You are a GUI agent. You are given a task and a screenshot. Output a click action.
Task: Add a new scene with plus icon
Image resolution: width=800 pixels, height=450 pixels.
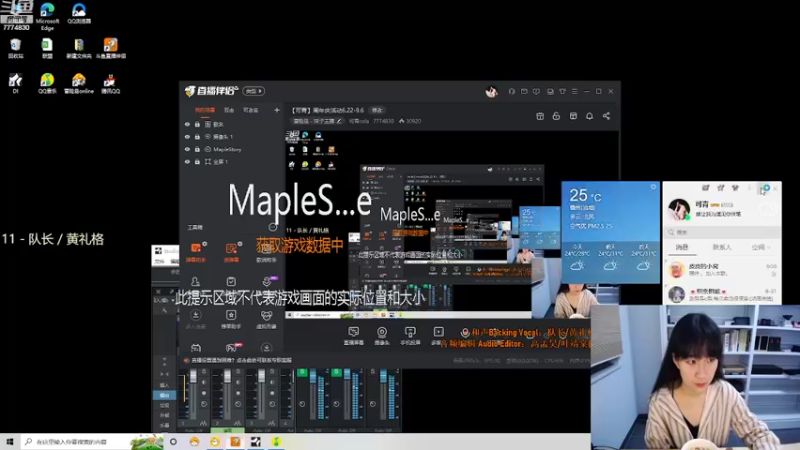pyautogui.click(x=277, y=110)
